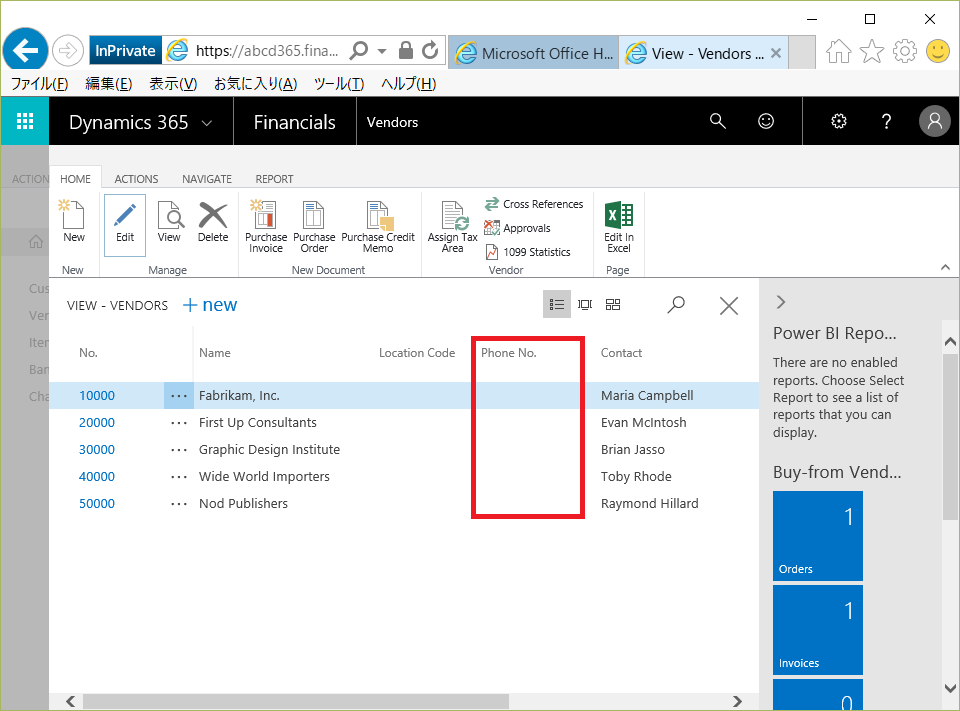The width and height of the screenshot is (960, 711).
Task: Click the Edit pencil icon
Action: (x=125, y=216)
